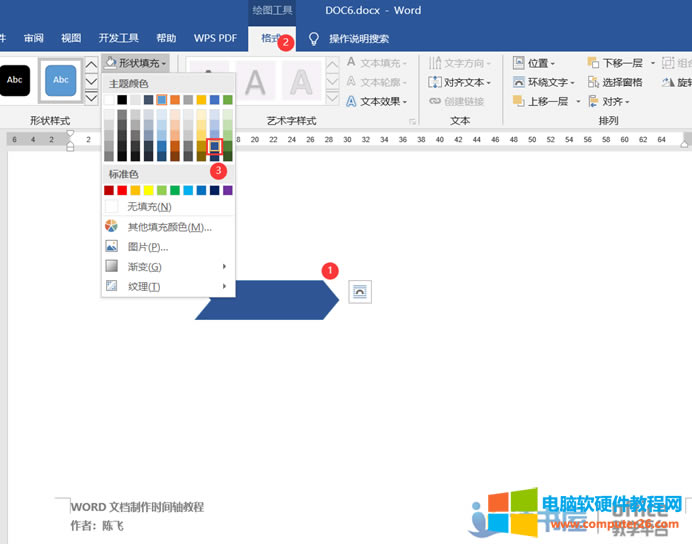Image resolution: width=692 pixels, height=544 pixels.
Task: Open 其他填充颜色 more fill colors
Action: [x=168, y=227]
